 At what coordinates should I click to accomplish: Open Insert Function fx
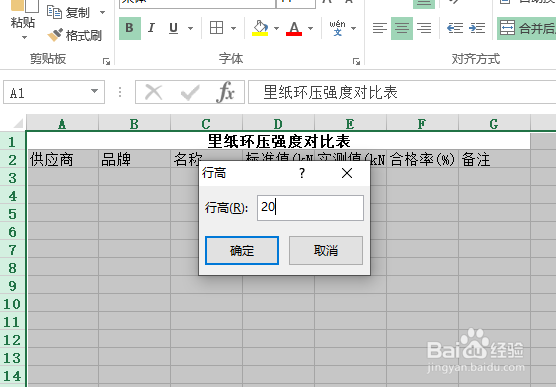click(x=226, y=93)
